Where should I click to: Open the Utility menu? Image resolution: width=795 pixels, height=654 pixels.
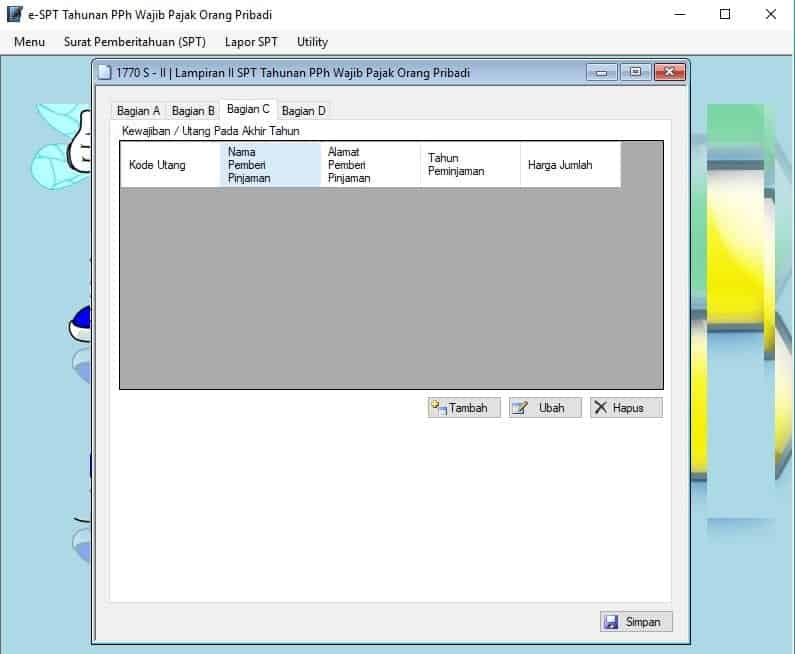tap(312, 42)
